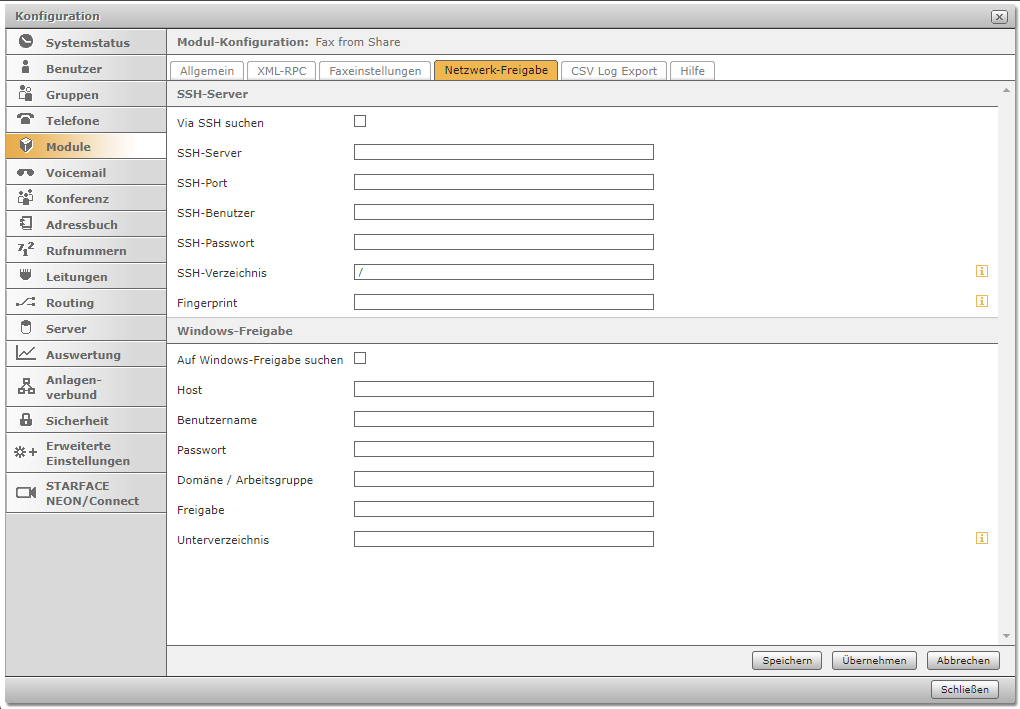Select the Voicemail tape icon
Viewport: 1020px width, 709px height.
(x=26, y=172)
